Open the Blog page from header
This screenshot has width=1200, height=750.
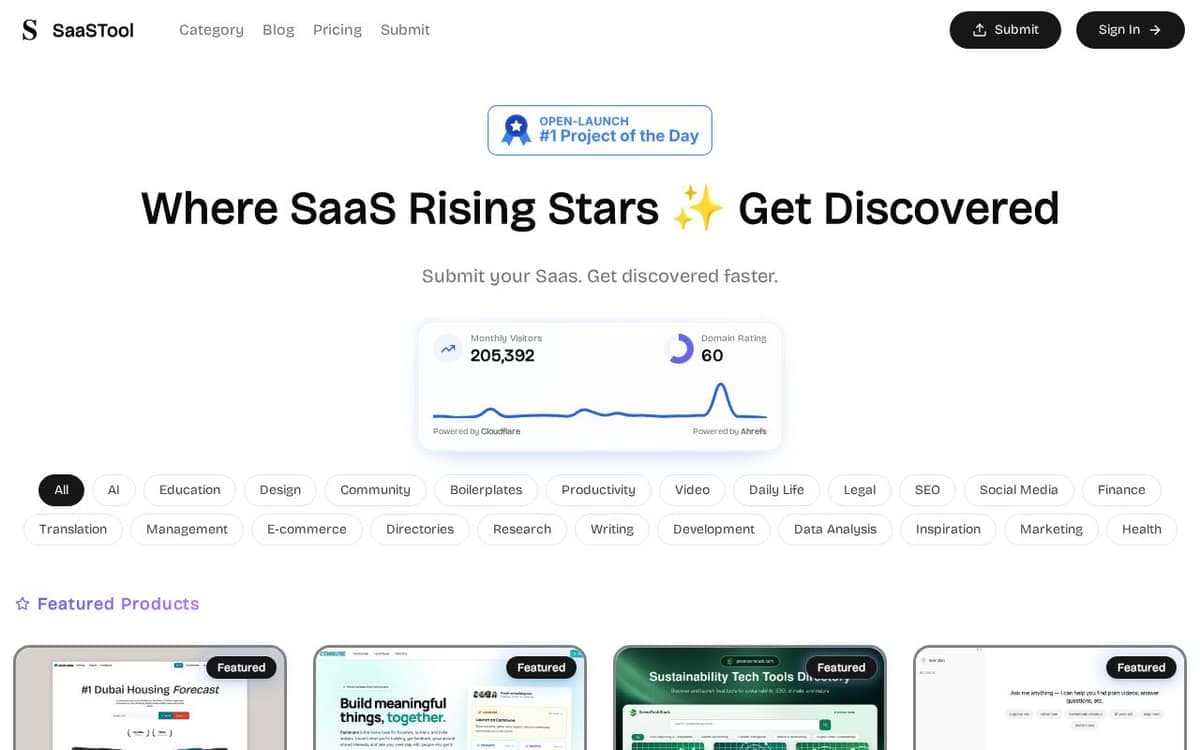point(278,30)
